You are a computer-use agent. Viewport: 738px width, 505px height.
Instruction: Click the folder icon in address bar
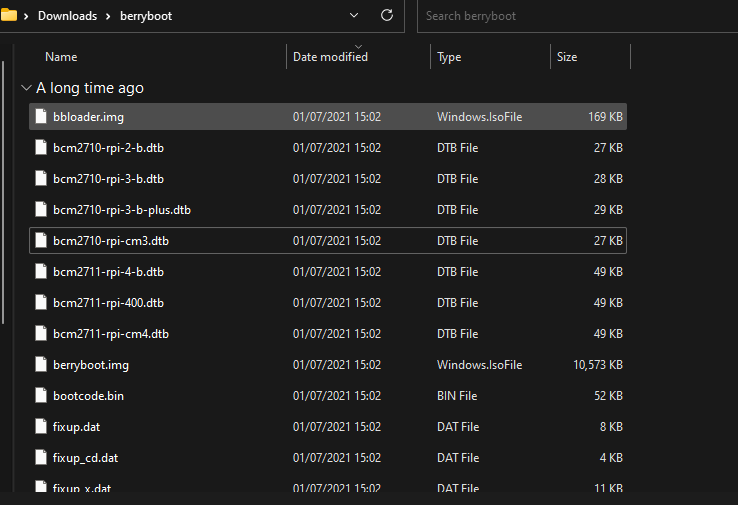tap(8, 16)
